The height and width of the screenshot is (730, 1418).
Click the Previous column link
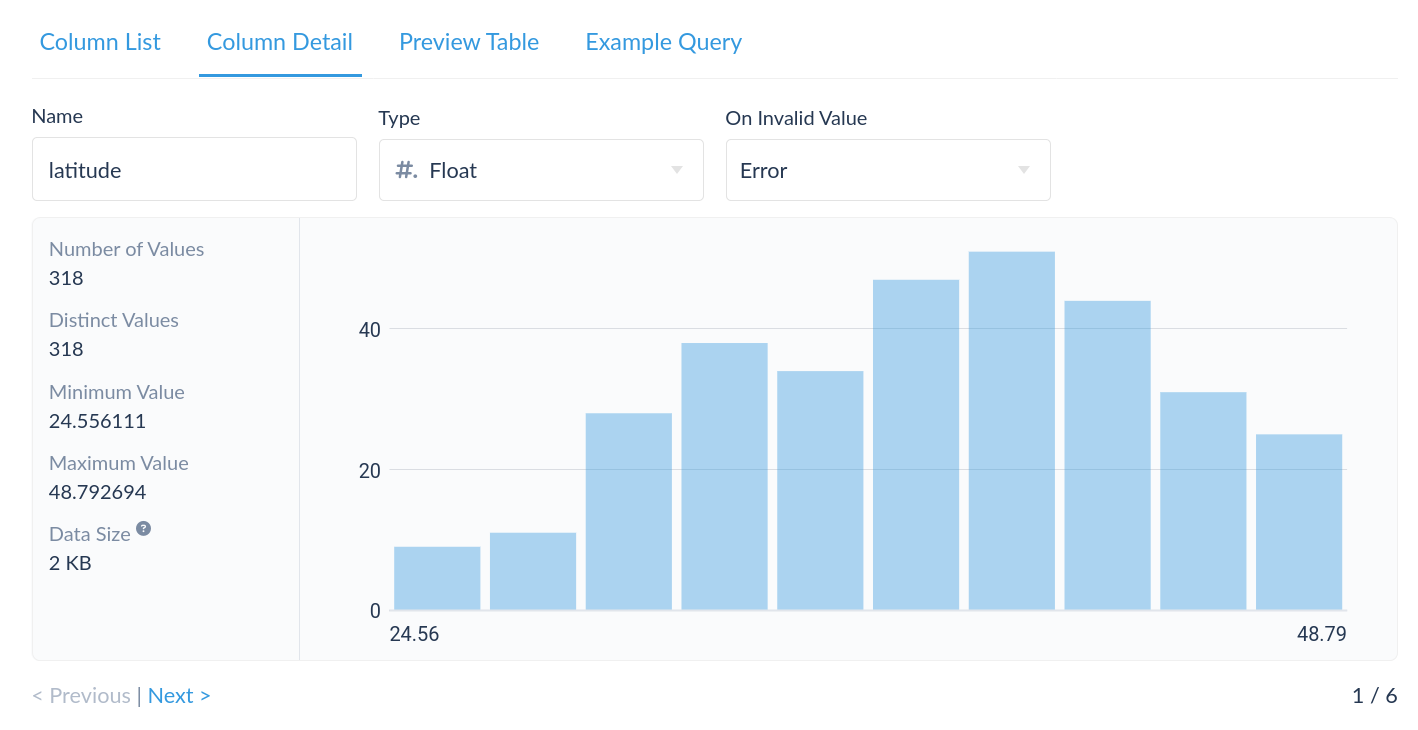(x=81, y=696)
